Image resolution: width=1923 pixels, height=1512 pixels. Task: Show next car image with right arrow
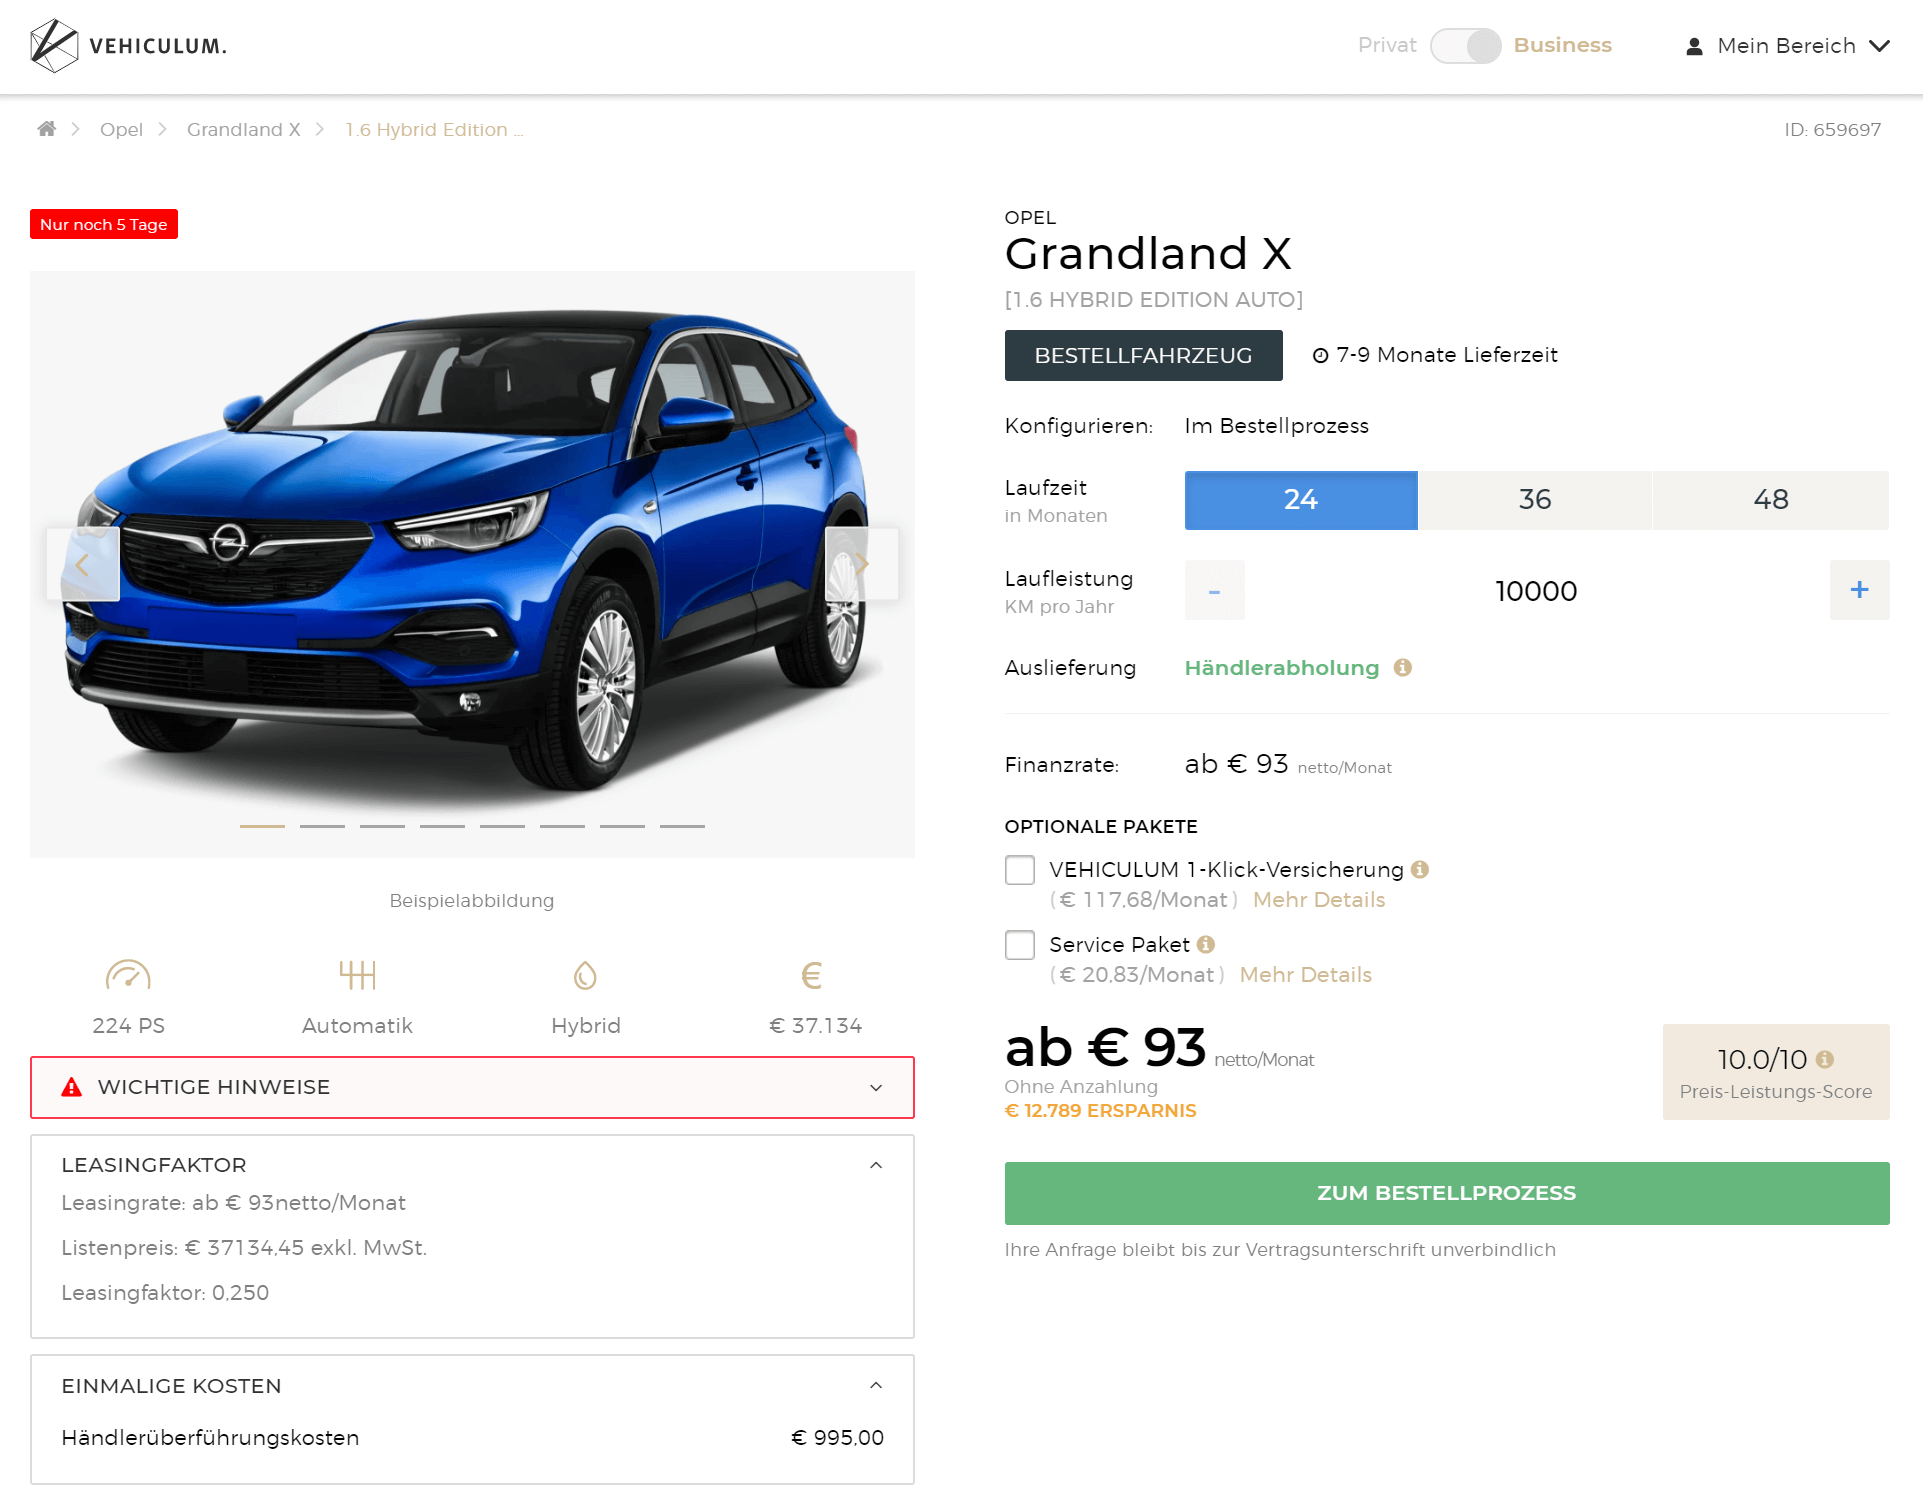pos(861,564)
